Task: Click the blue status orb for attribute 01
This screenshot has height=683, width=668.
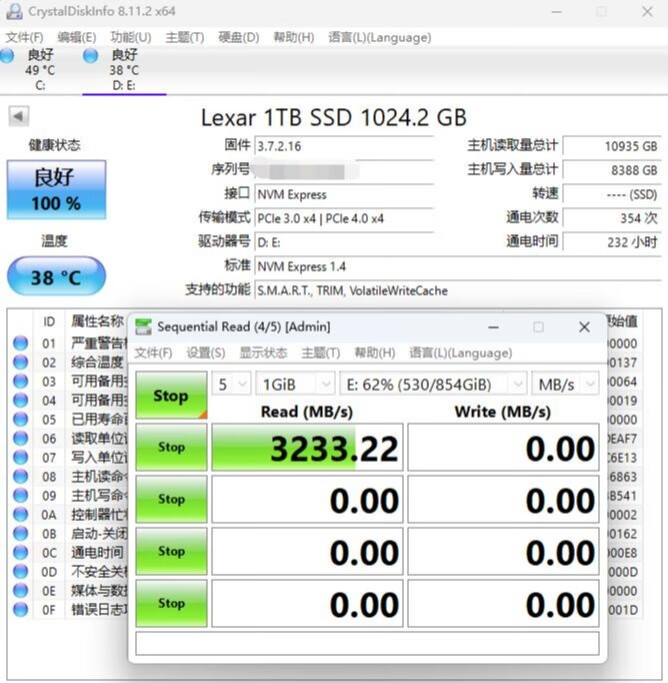Action: (20, 344)
